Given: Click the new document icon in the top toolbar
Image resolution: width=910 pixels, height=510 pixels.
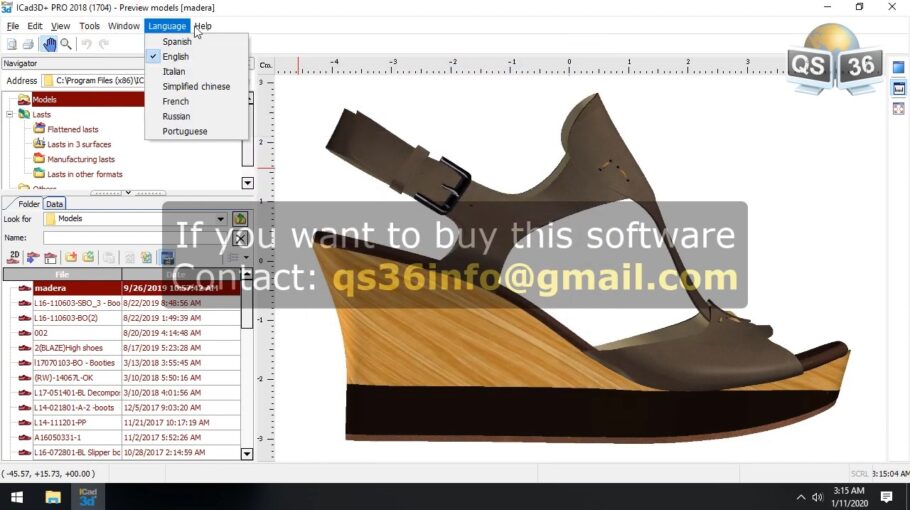Looking at the screenshot, I should (x=12, y=44).
